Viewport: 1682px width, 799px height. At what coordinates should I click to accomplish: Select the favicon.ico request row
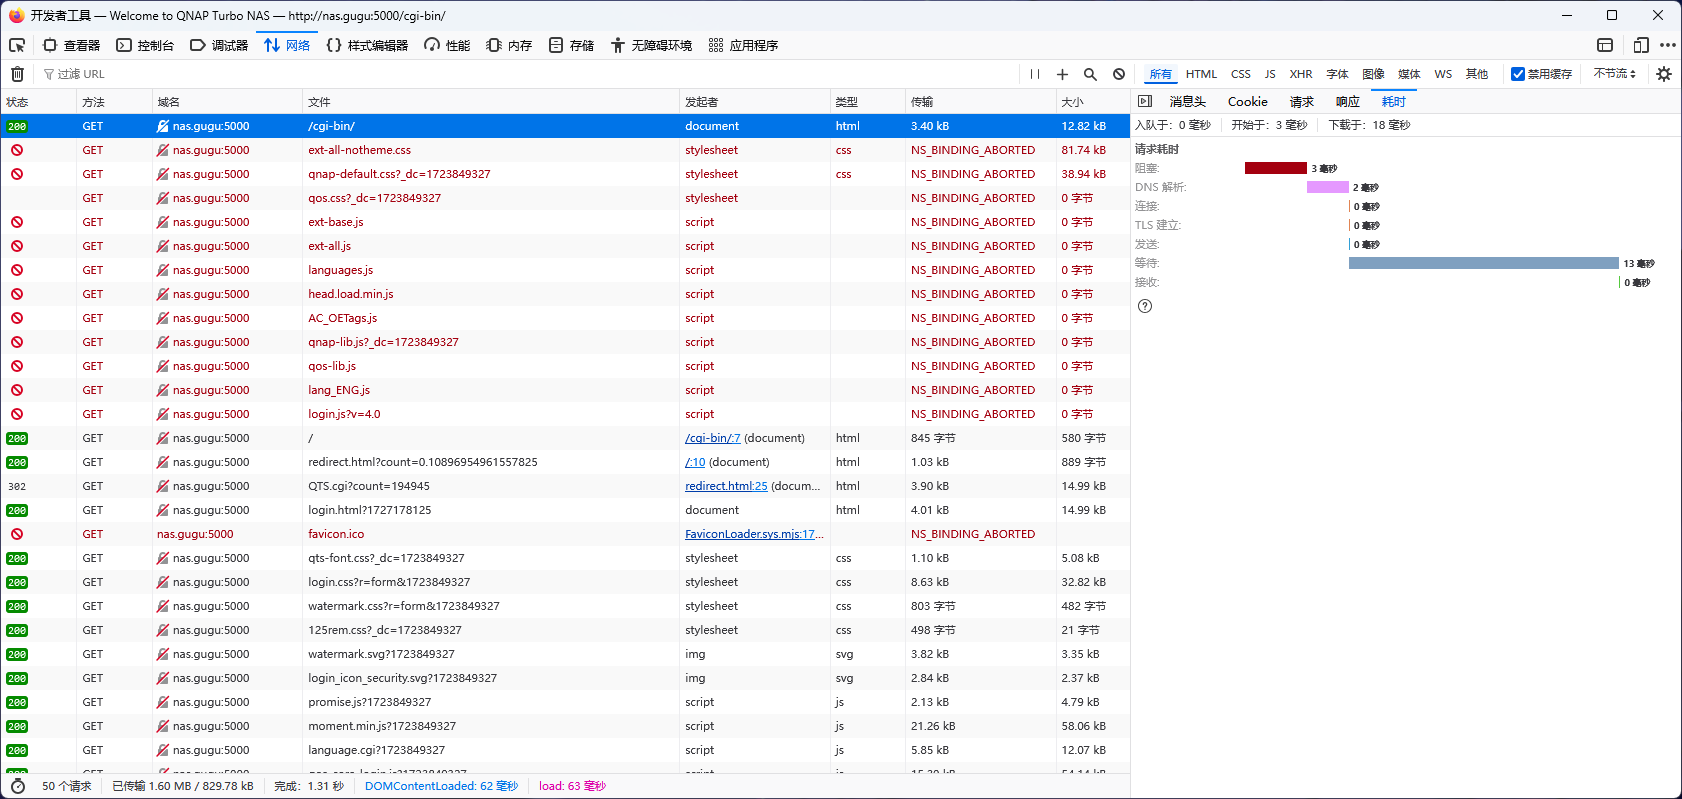pos(565,534)
